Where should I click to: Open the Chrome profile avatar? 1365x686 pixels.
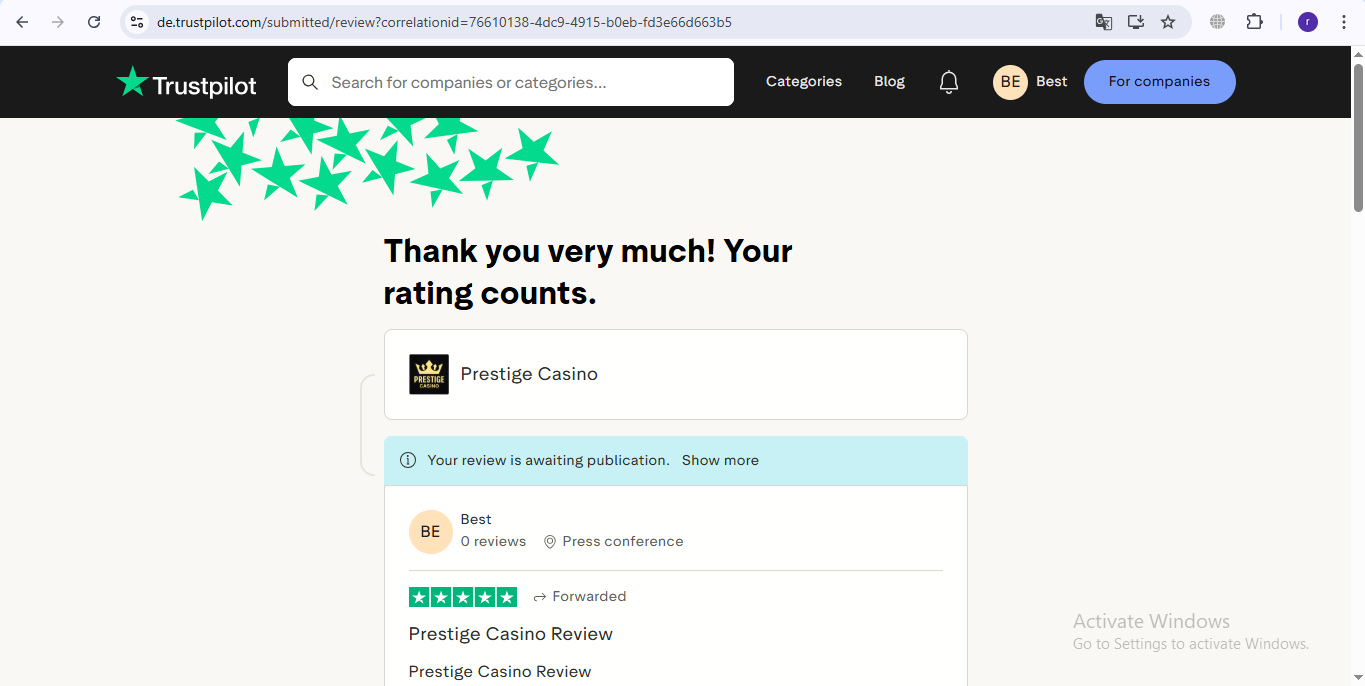click(1308, 22)
